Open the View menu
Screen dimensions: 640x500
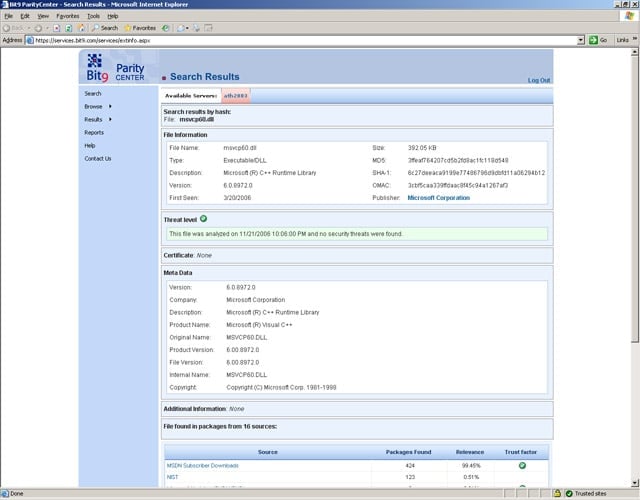pyautogui.click(x=43, y=16)
